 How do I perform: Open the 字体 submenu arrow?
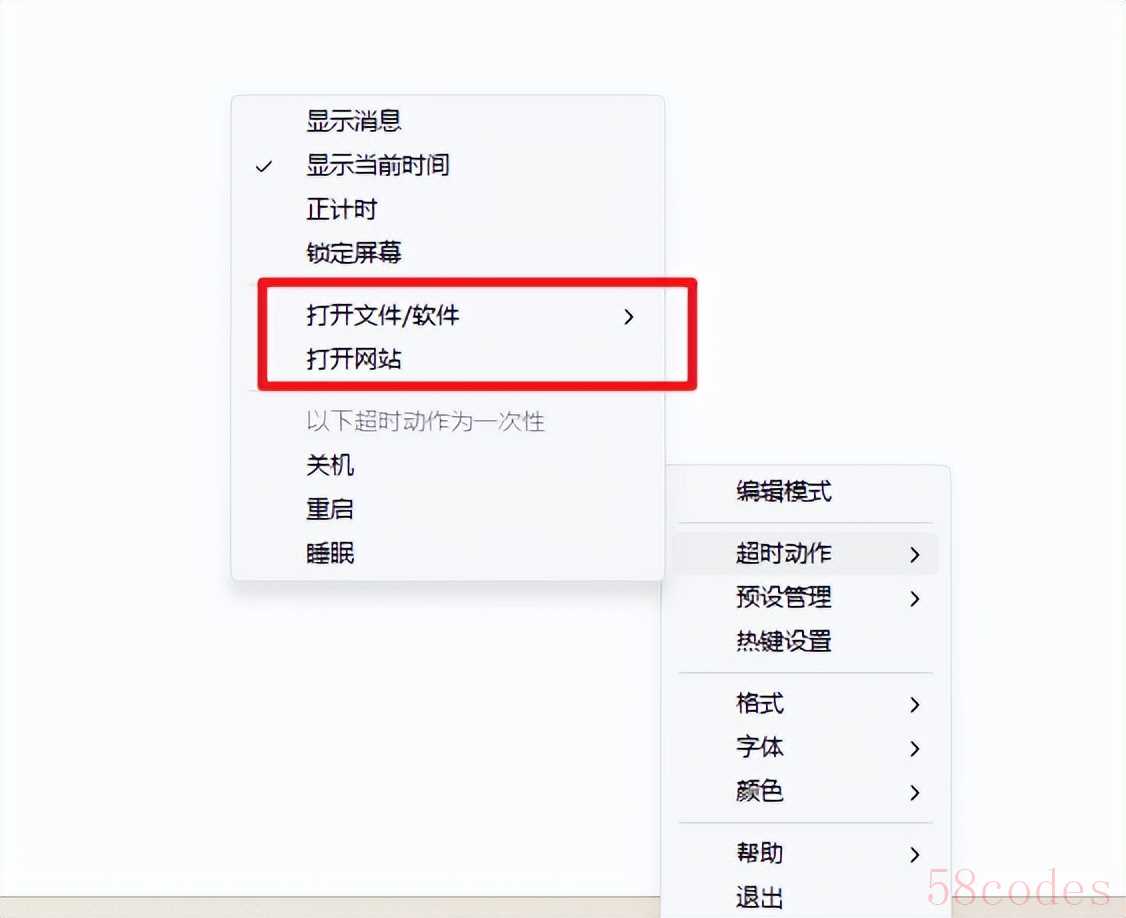click(x=914, y=748)
